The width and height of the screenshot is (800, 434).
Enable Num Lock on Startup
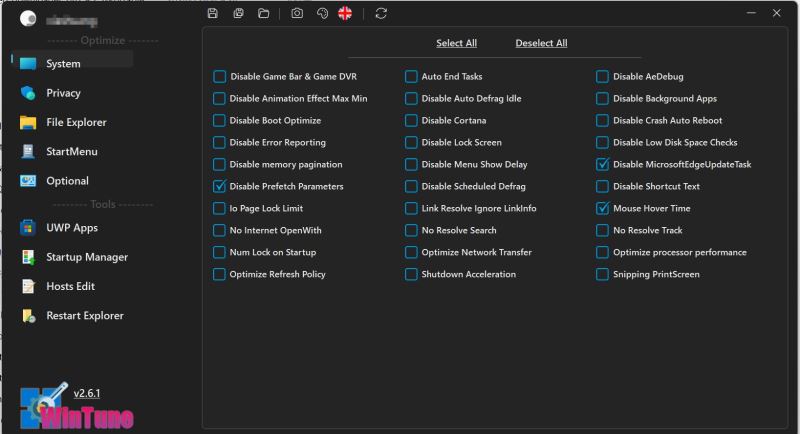219,252
